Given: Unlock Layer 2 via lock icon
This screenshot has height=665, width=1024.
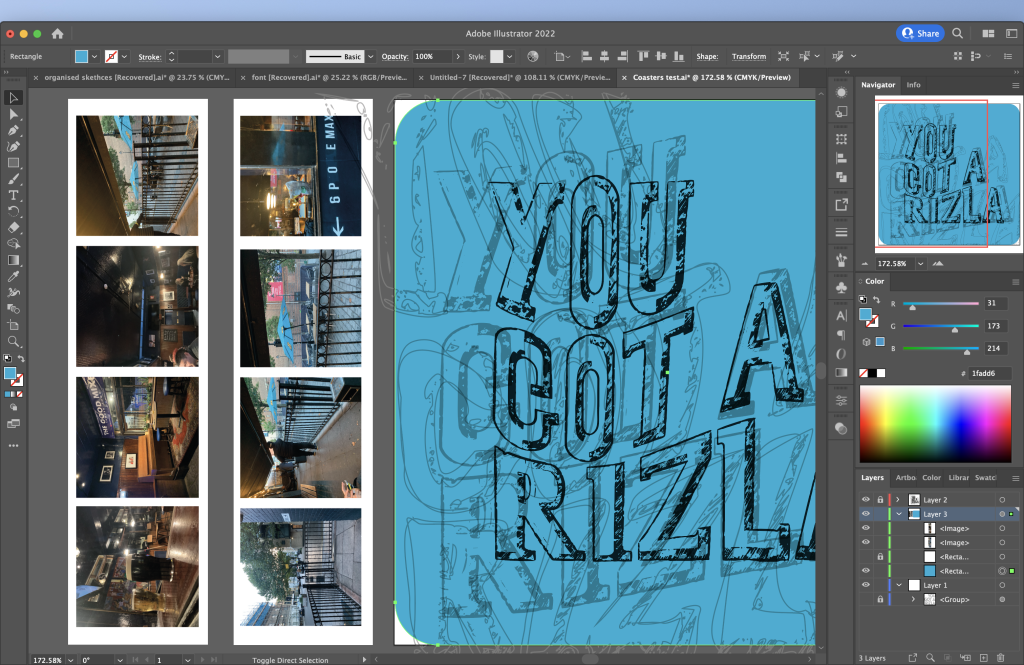Looking at the screenshot, I should coord(880,500).
